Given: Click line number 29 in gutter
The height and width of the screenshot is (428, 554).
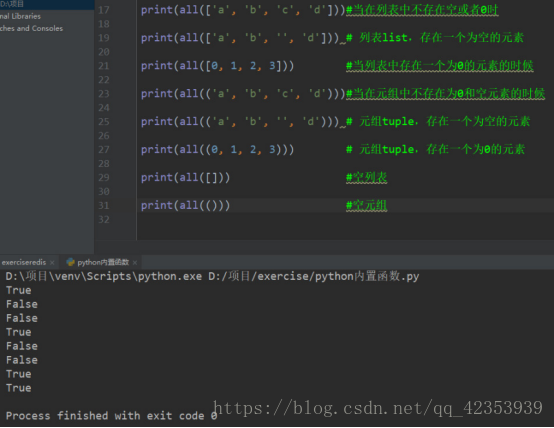Looking at the screenshot, I should 104,177.
